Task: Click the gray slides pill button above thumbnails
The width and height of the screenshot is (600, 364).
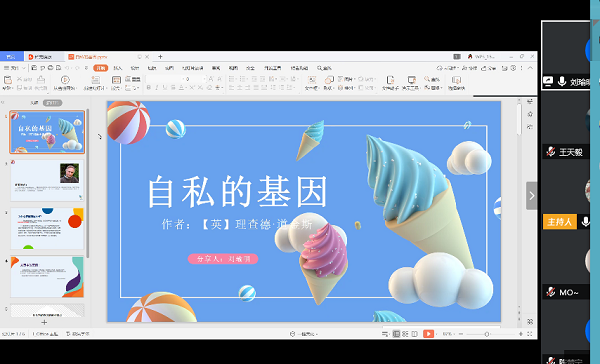Action: (52, 103)
